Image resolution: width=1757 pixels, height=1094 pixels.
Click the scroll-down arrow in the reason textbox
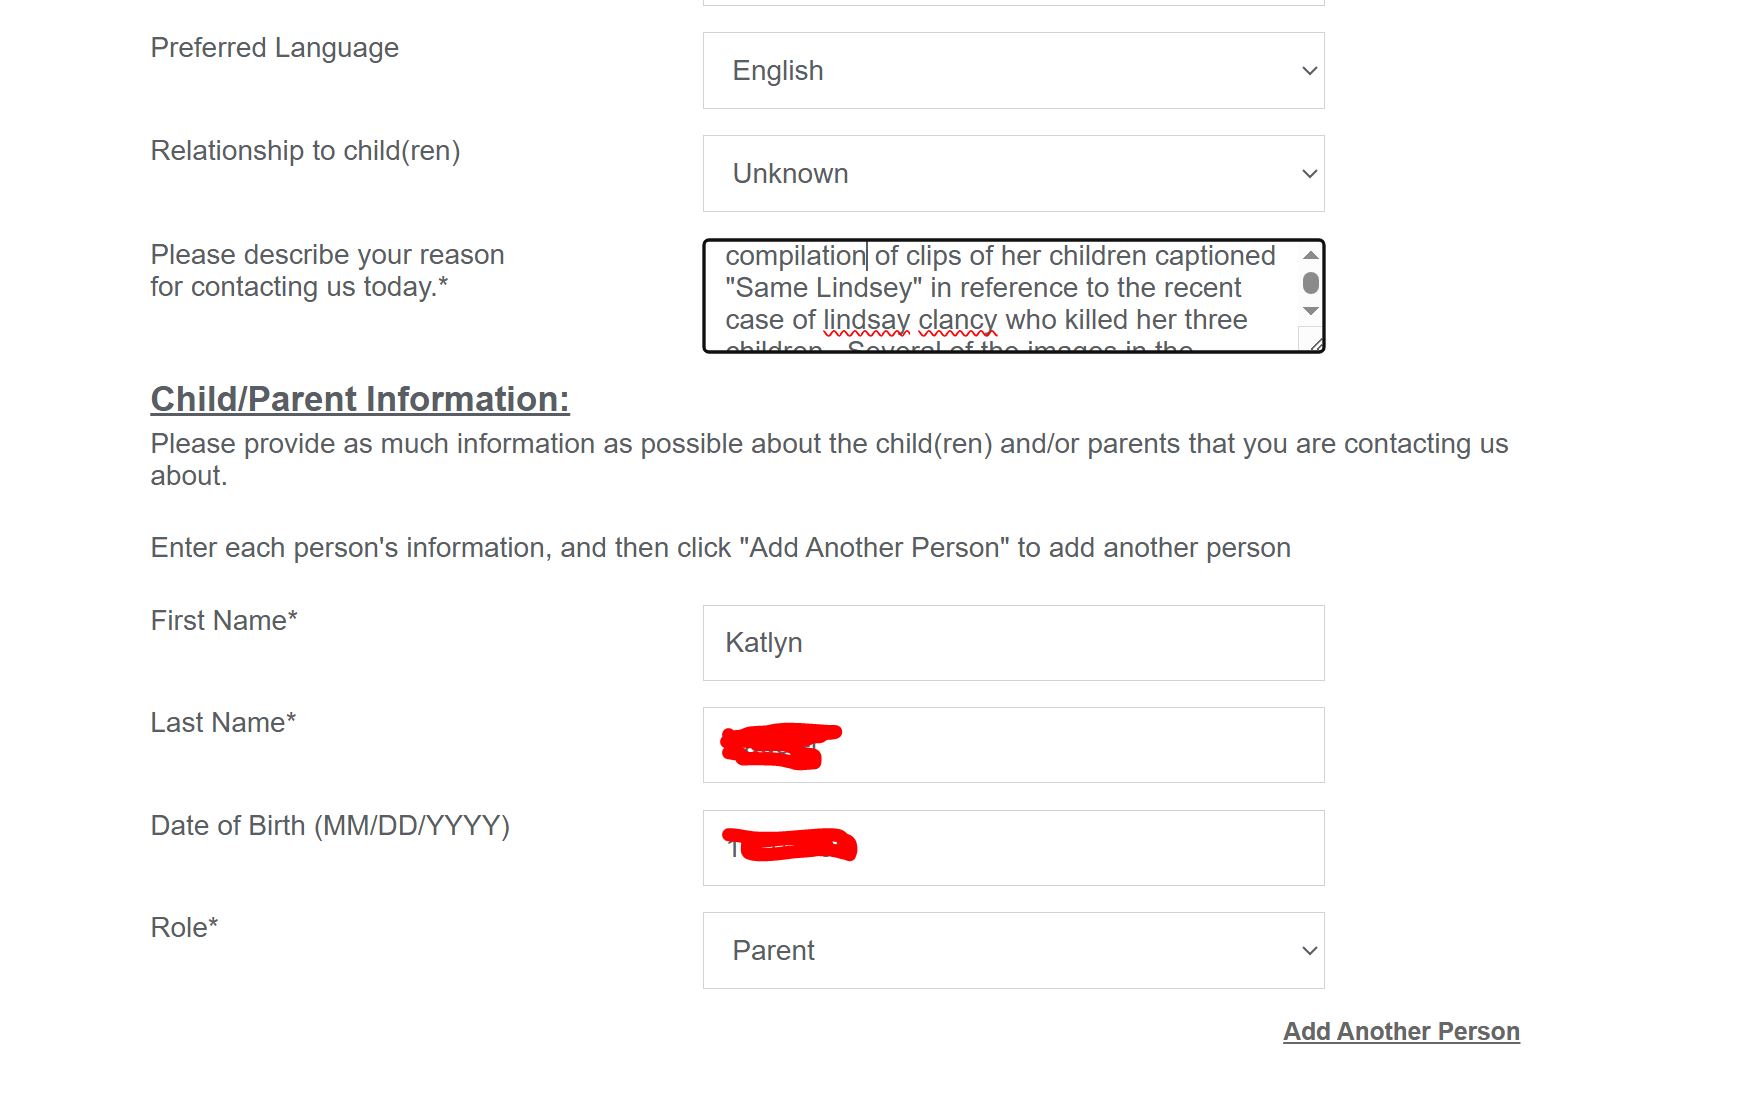tap(1310, 311)
